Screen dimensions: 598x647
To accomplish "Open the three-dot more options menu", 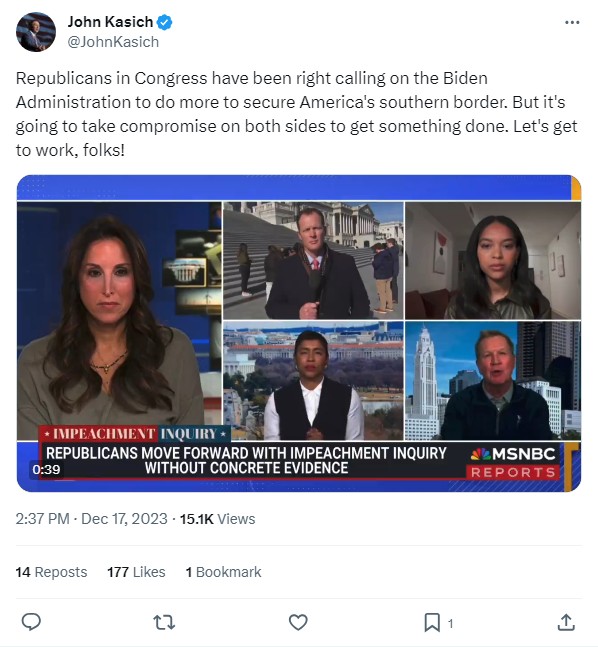I will coord(572,22).
